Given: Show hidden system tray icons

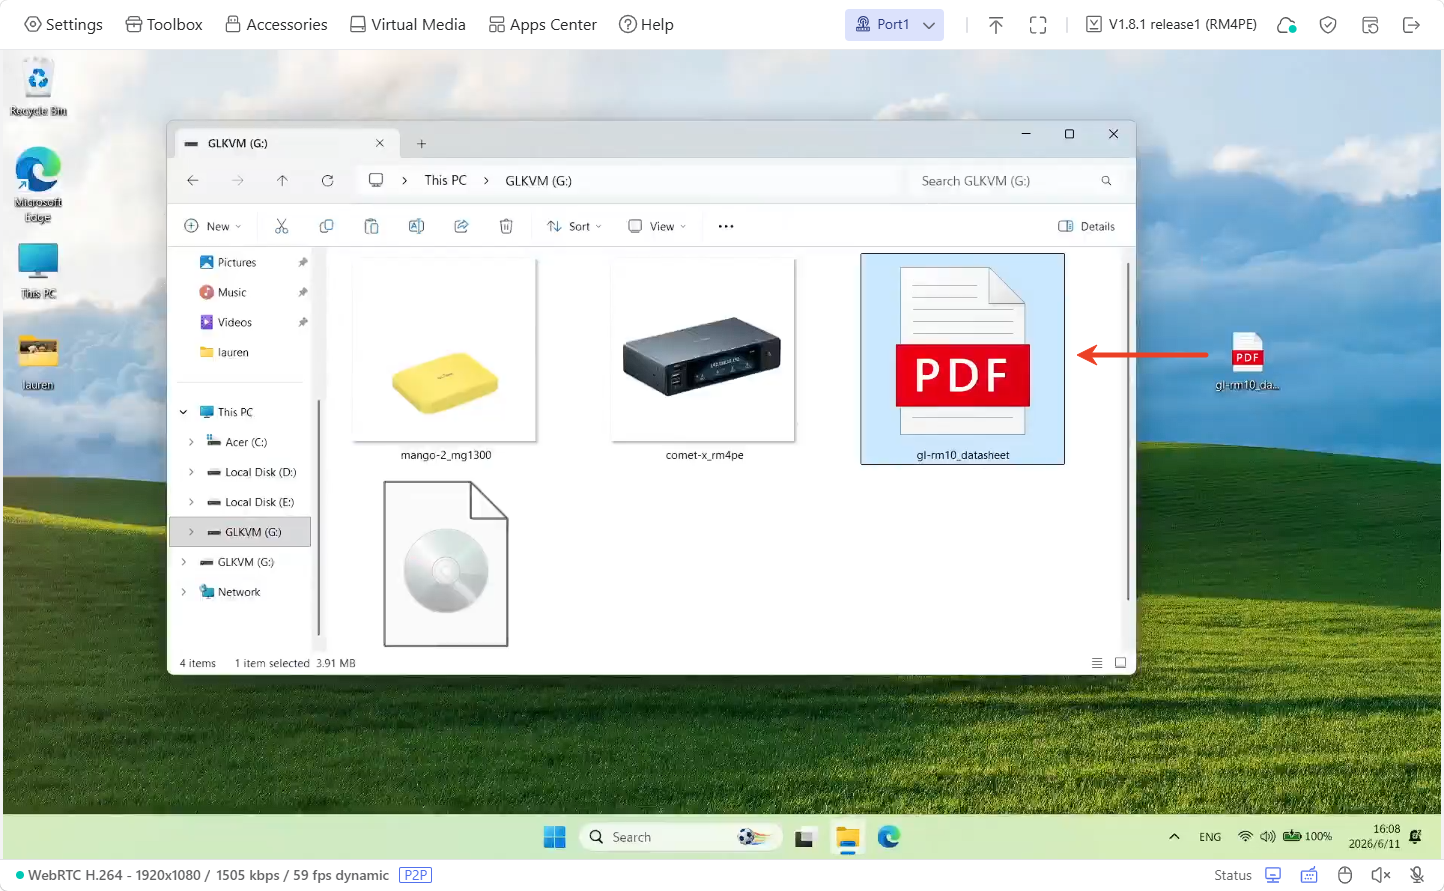Looking at the screenshot, I should pyautogui.click(x=1174, y=837).
